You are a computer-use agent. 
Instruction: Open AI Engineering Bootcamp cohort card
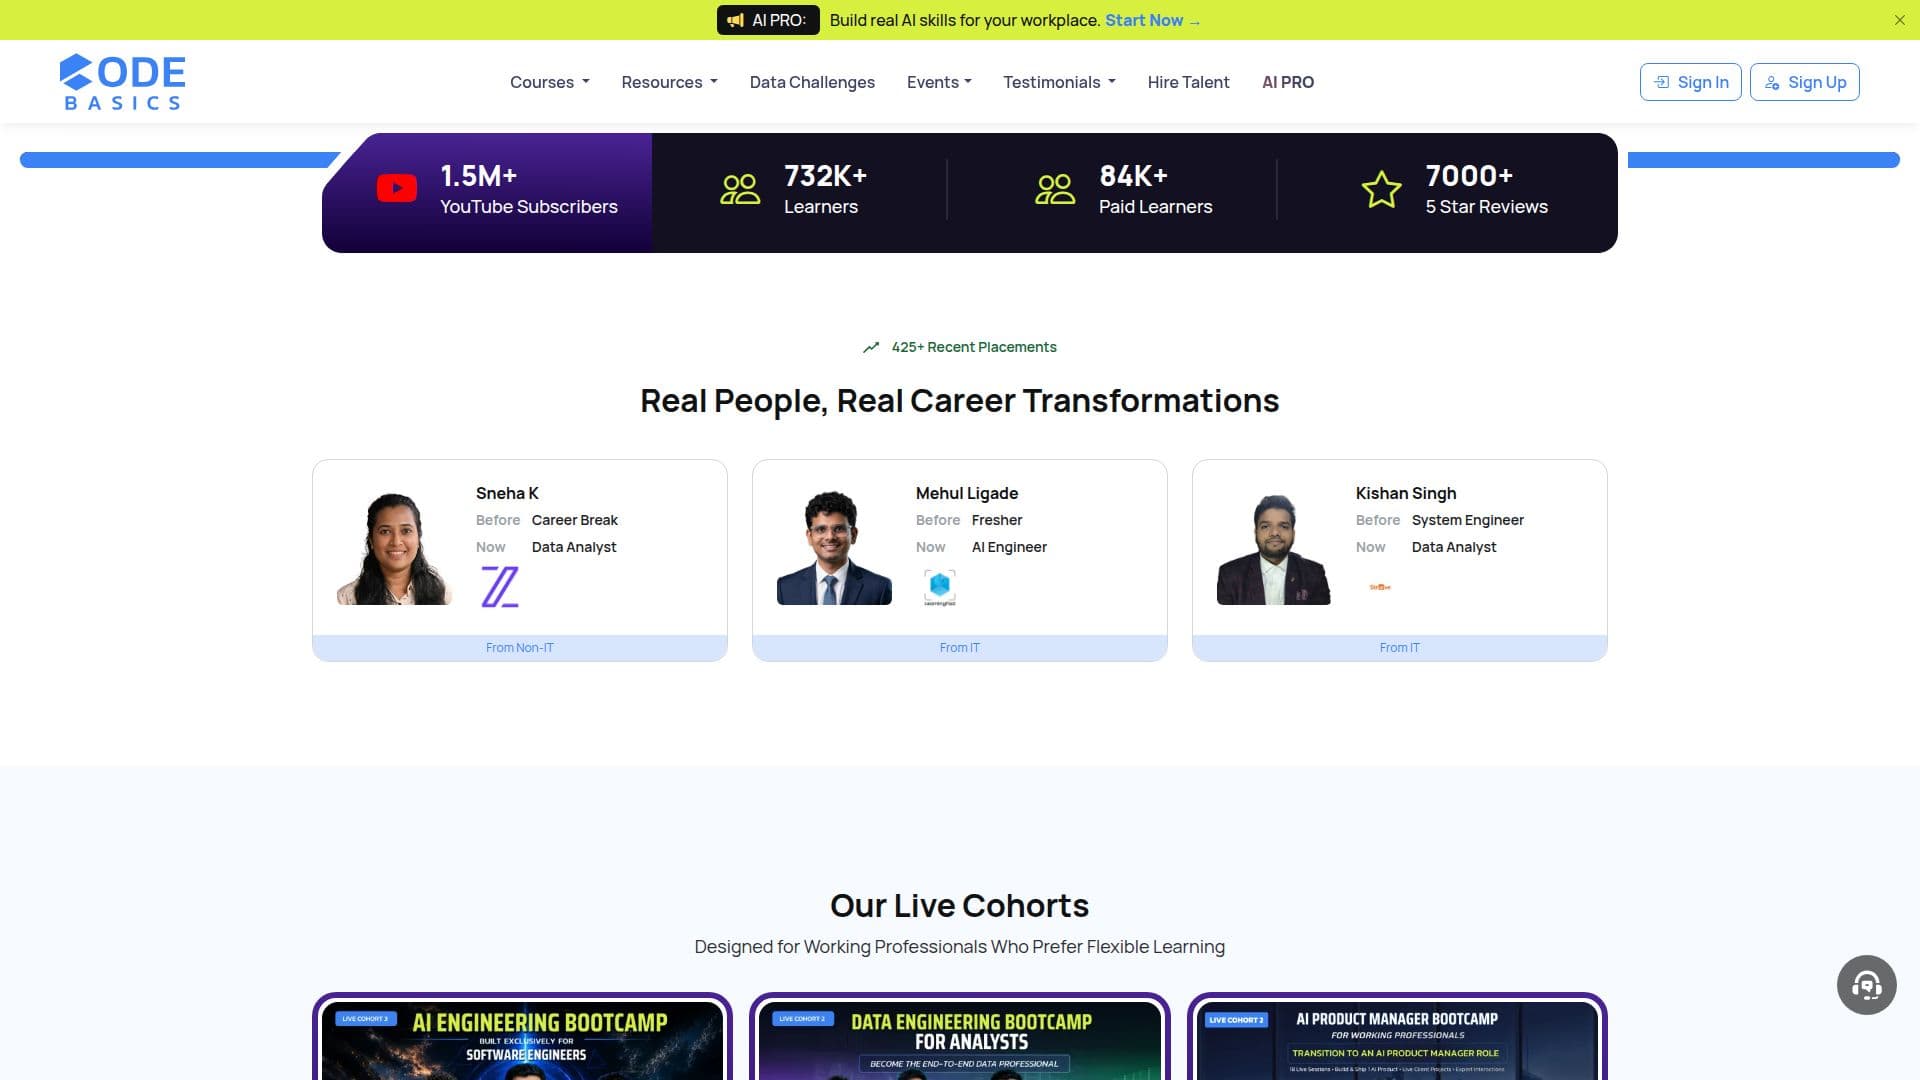[522, 1038]
